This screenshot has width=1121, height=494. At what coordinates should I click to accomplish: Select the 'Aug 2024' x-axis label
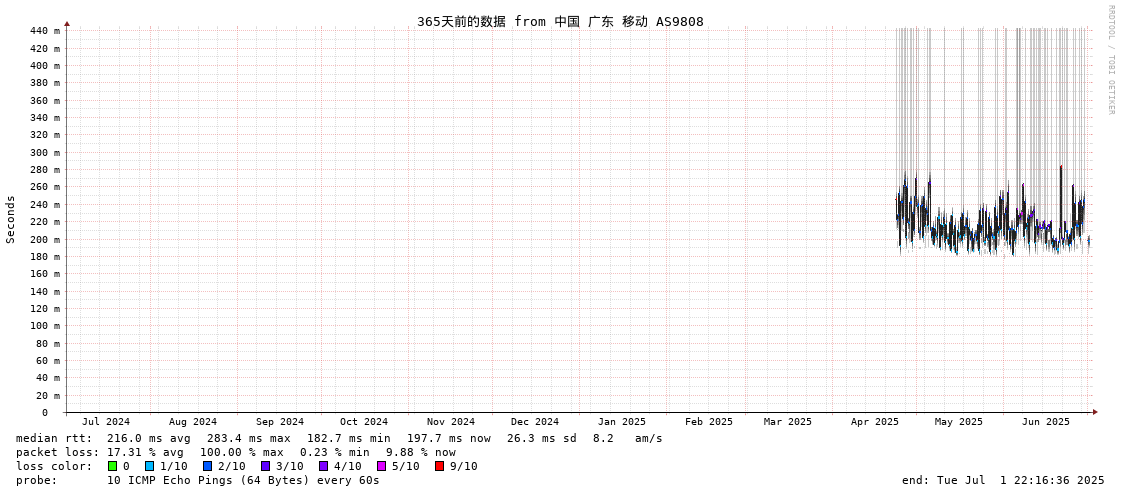click(193, 422)
